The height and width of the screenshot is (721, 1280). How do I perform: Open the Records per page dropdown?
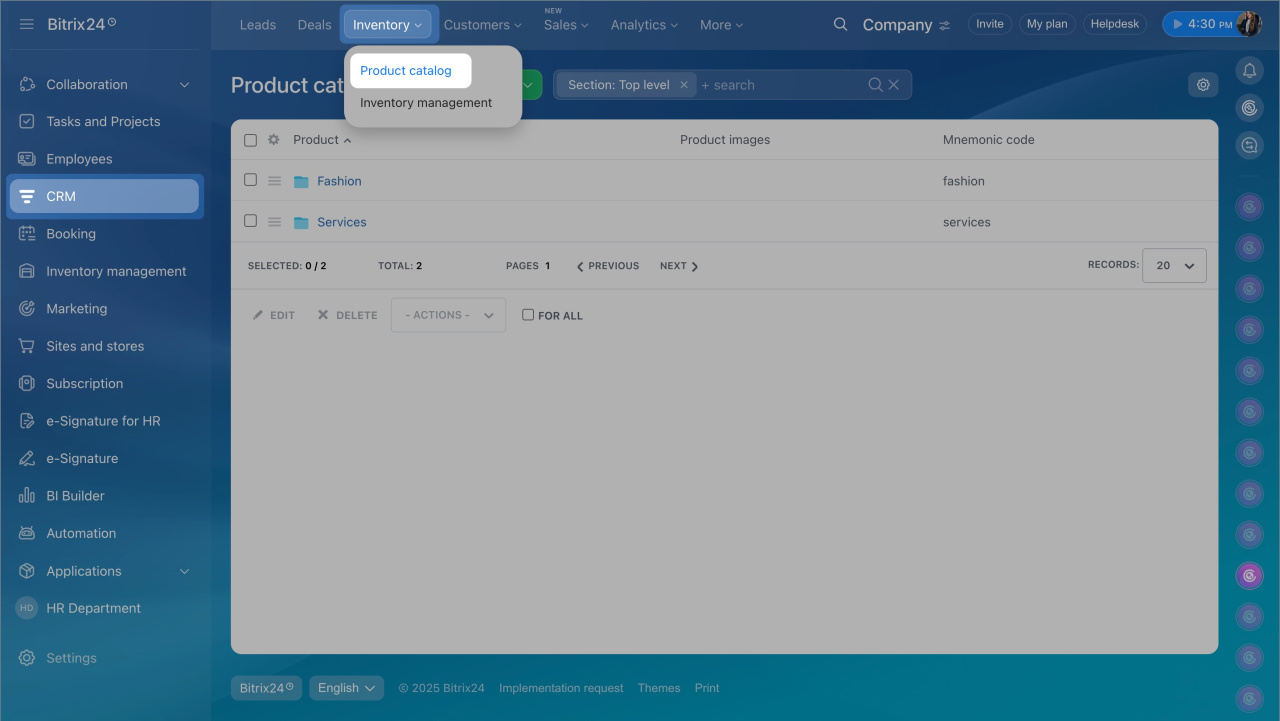pos(1174,266)
